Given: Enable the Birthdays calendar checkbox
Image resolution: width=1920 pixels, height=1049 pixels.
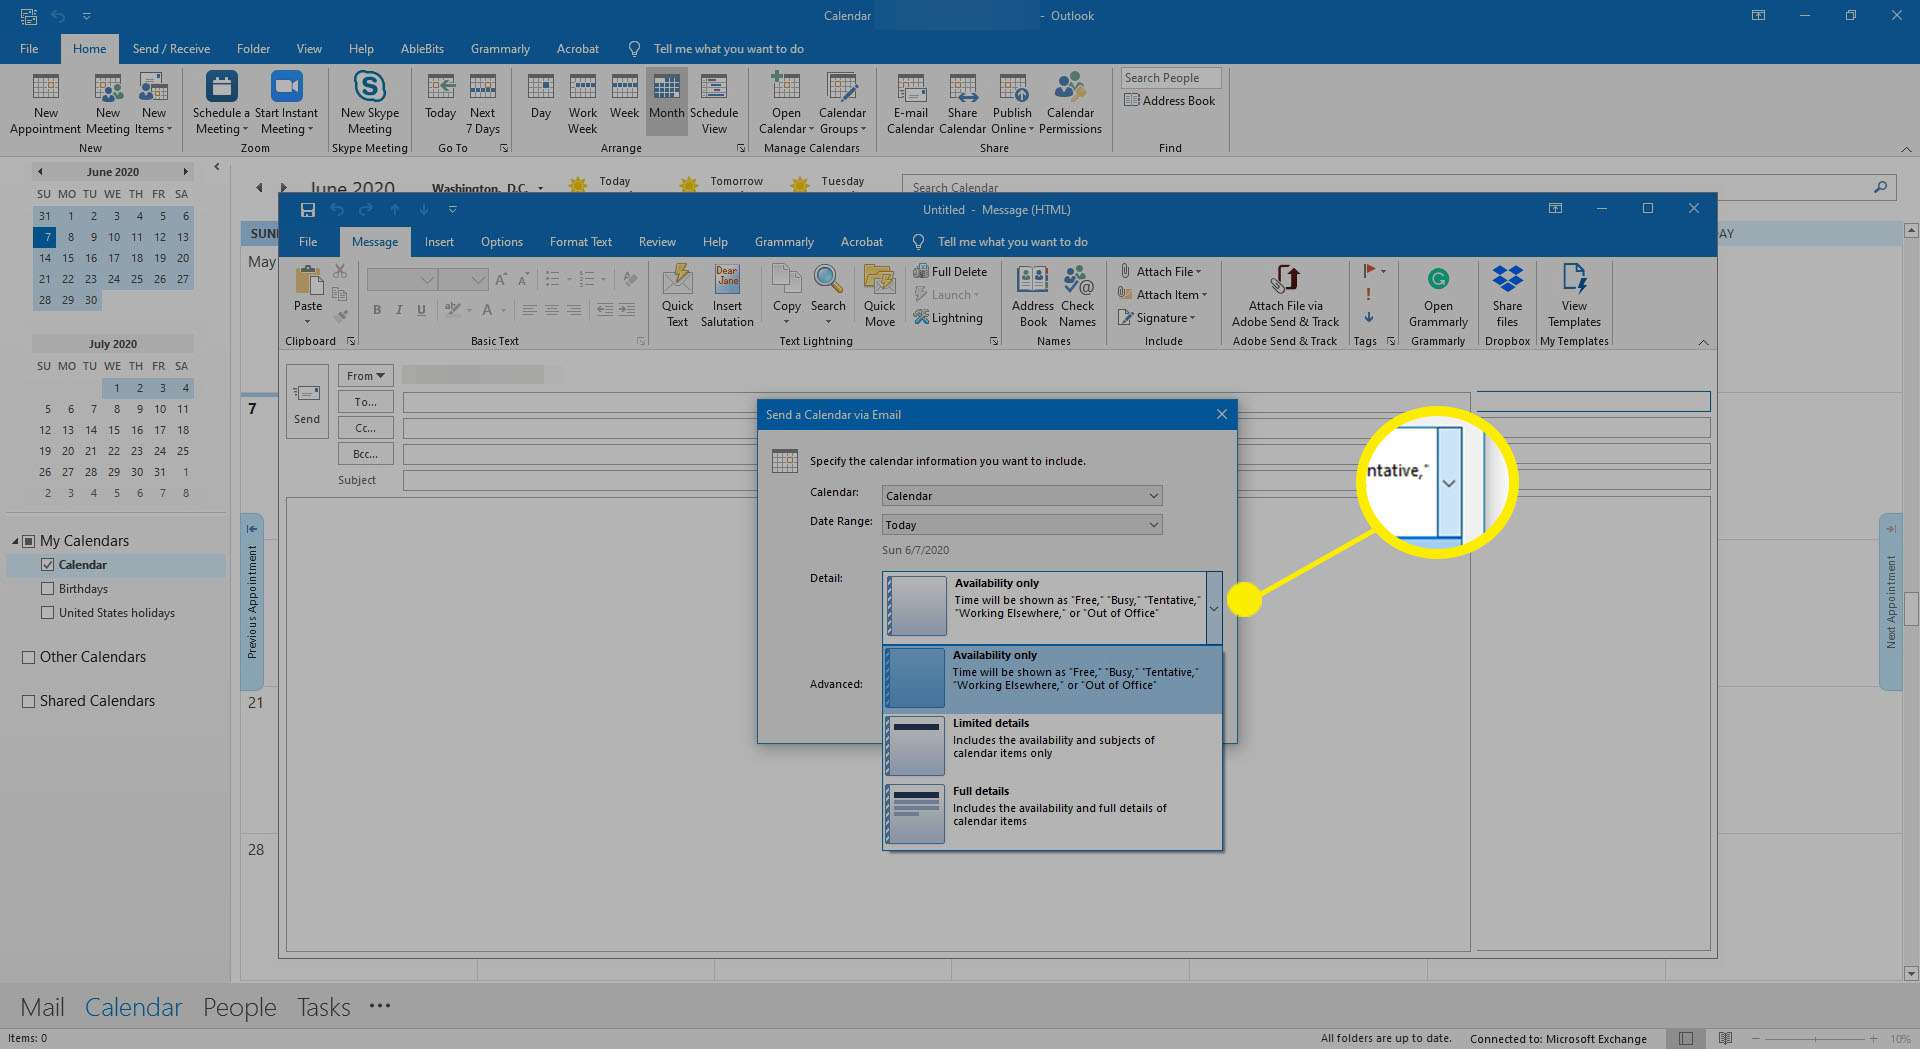Looking at the screenshot, I should (x=47, y=589).
